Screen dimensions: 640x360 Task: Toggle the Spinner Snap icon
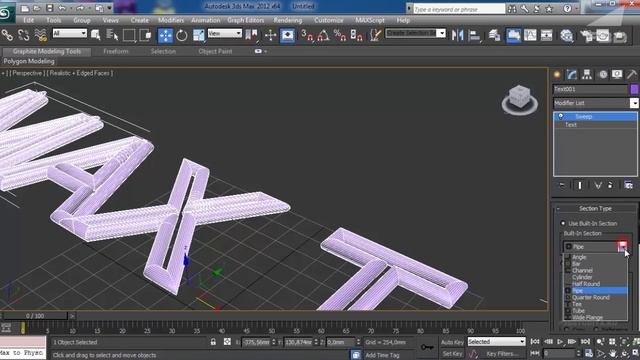coord(357,36)
